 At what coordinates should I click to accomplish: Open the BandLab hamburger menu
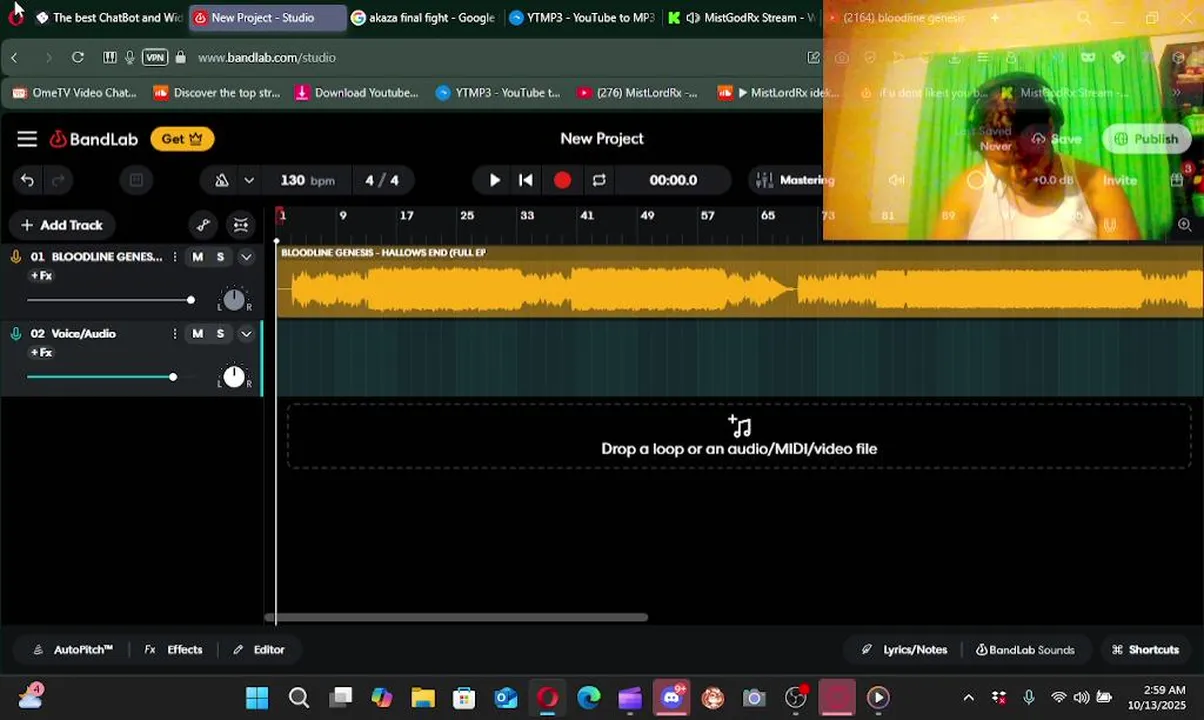point(27,139)
